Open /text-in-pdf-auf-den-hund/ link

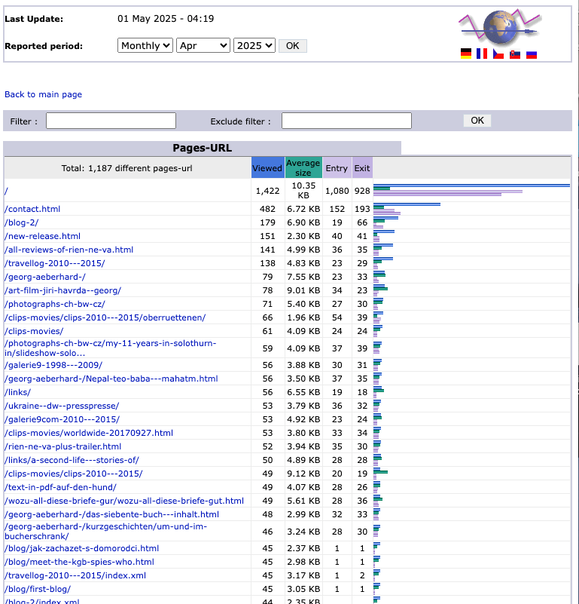(x=60, y=487)
